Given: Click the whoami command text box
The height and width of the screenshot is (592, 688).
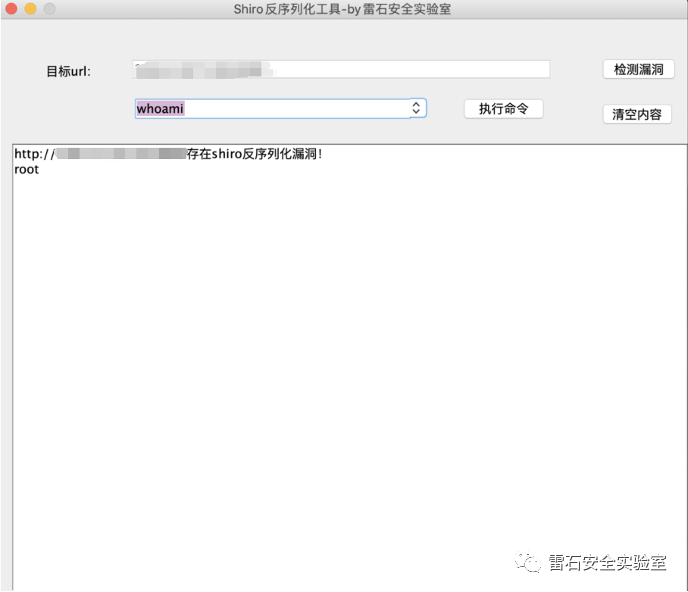Looking at the screenshot, I should coord(272,108).
